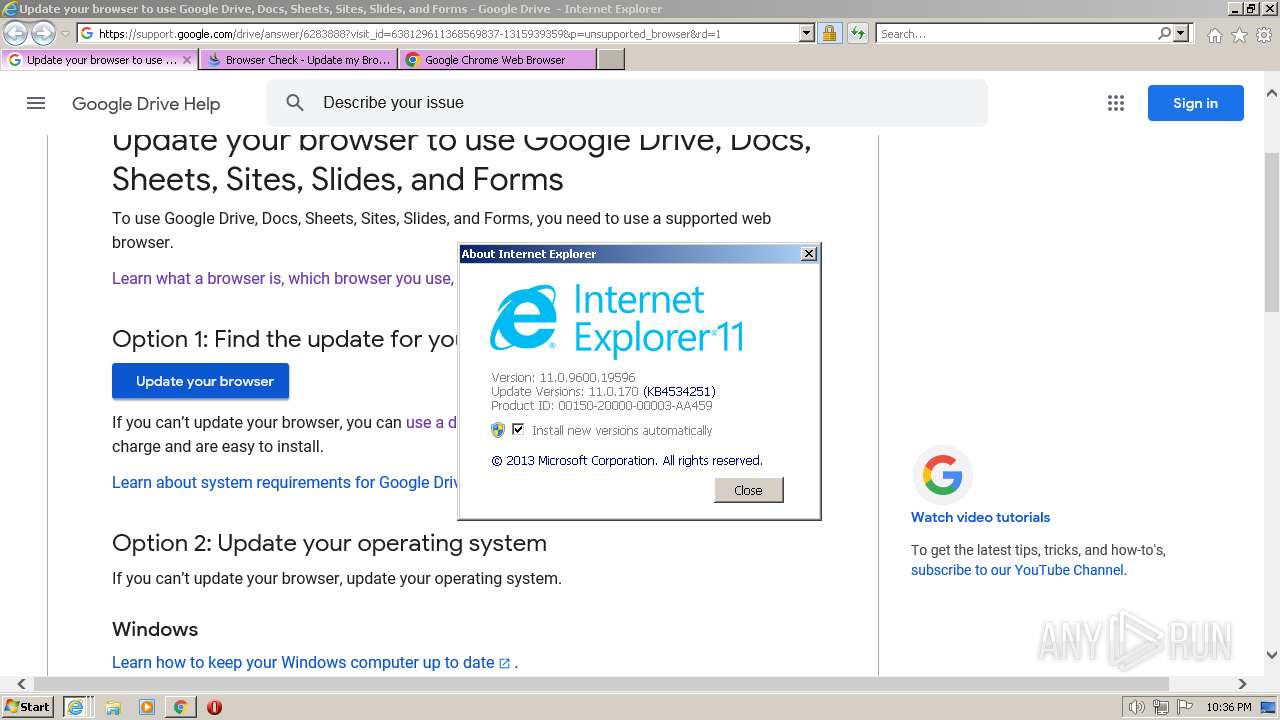
Task: Click the browser Back arrow button
Action: point(15,34)
